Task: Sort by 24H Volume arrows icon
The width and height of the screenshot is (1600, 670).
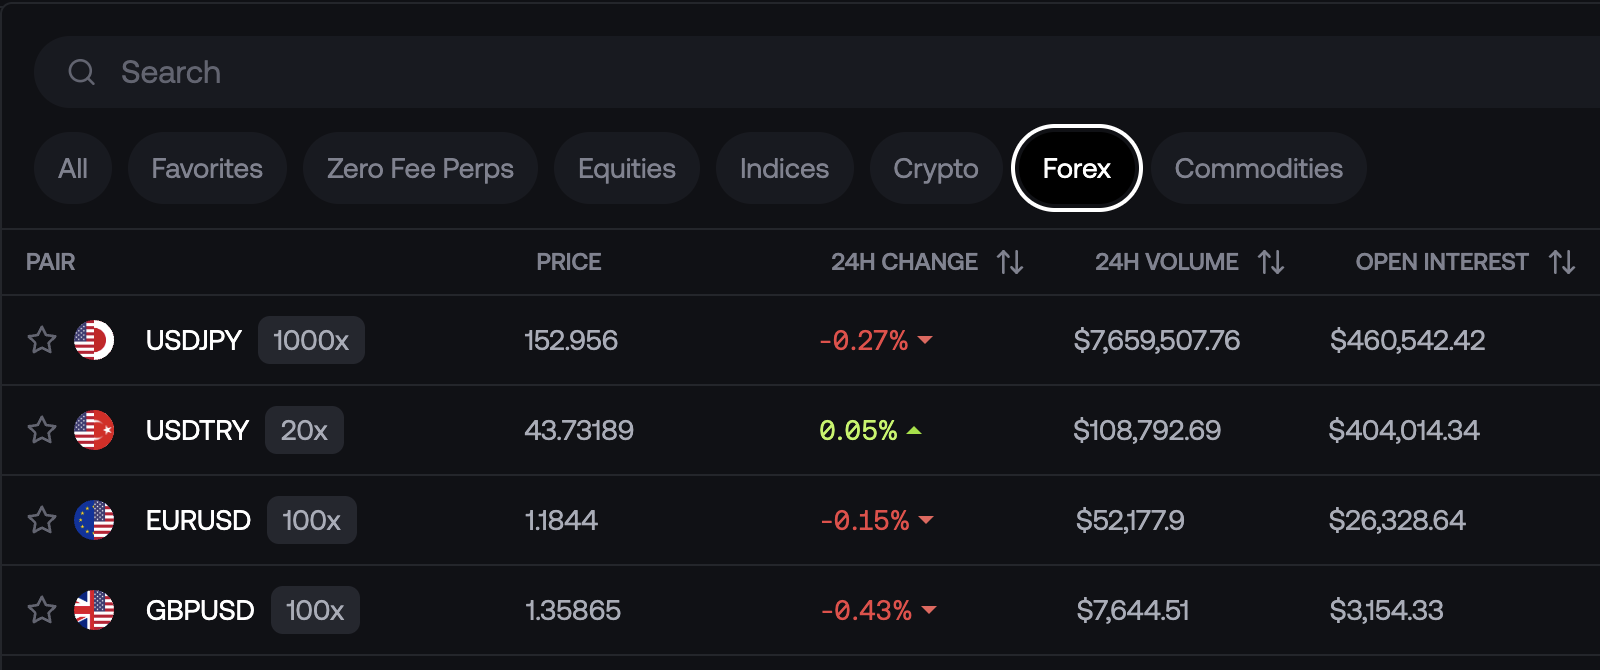Action: [x=1271, y=262]
